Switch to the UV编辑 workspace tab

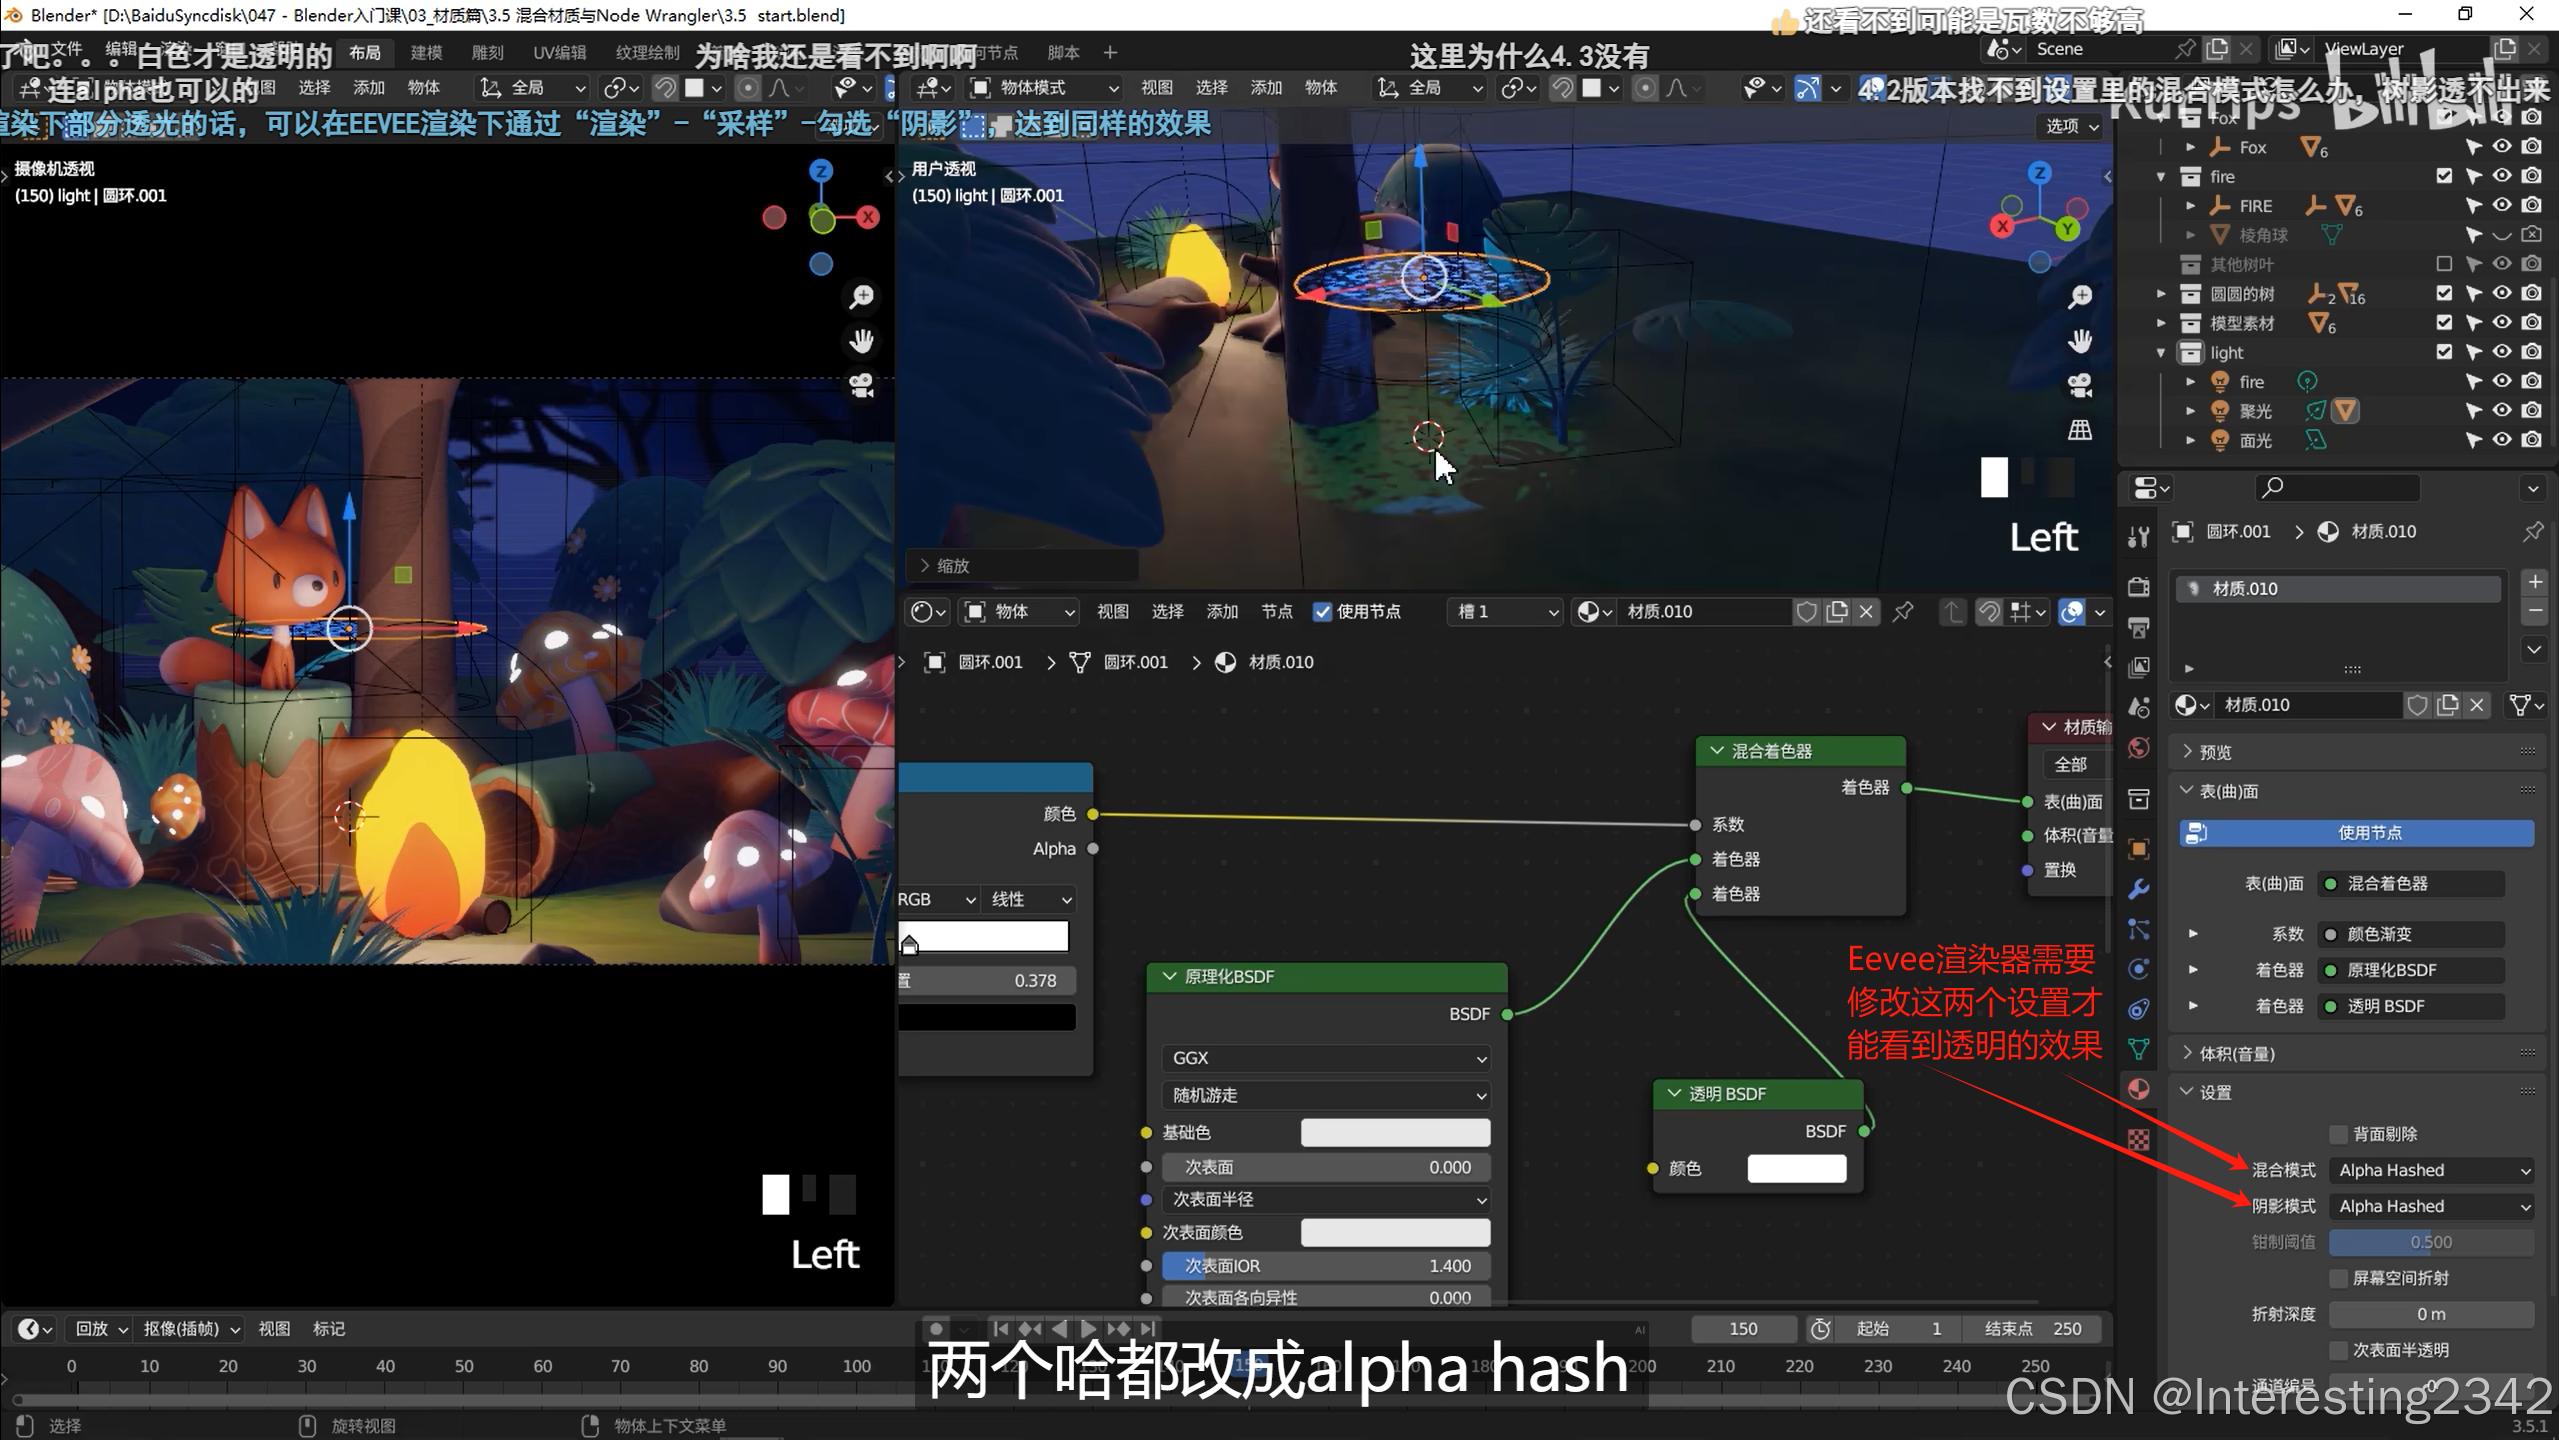click(560, 52)
